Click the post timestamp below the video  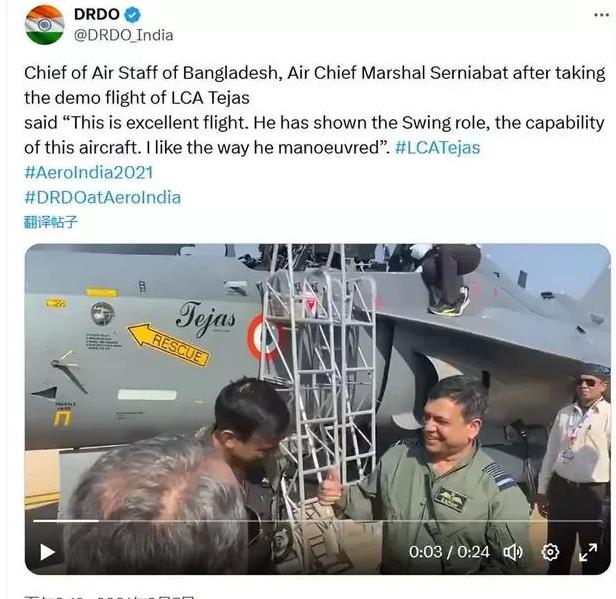[x=109, y=596]
